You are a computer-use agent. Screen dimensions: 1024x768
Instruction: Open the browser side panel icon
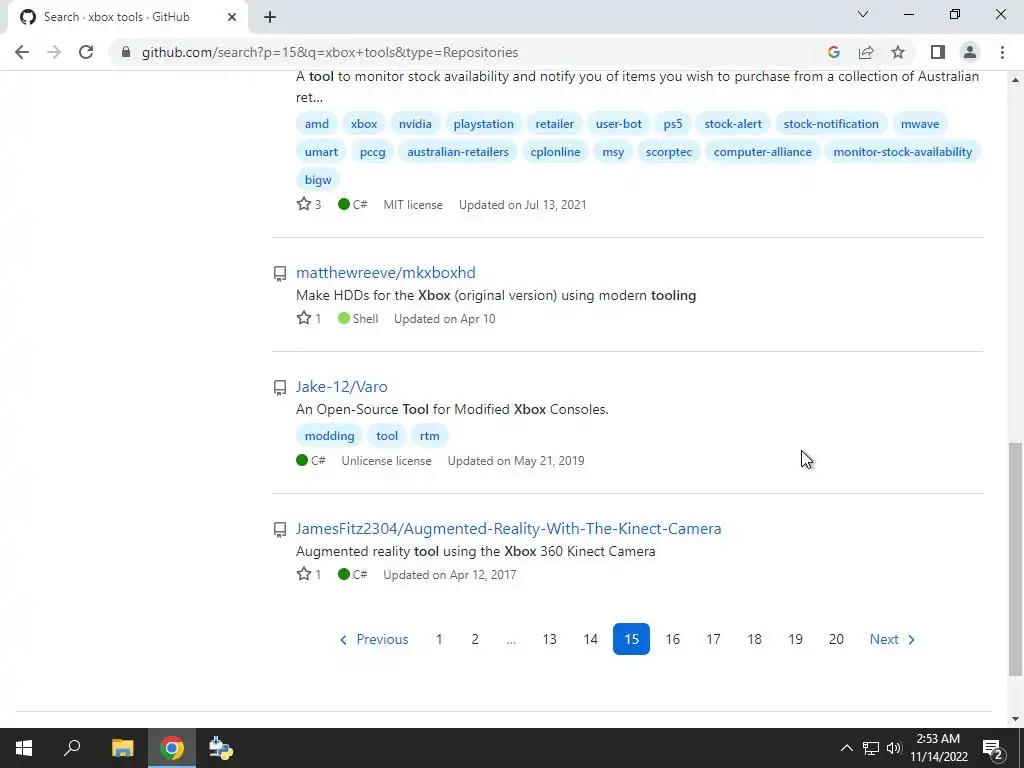click(938, 52)
